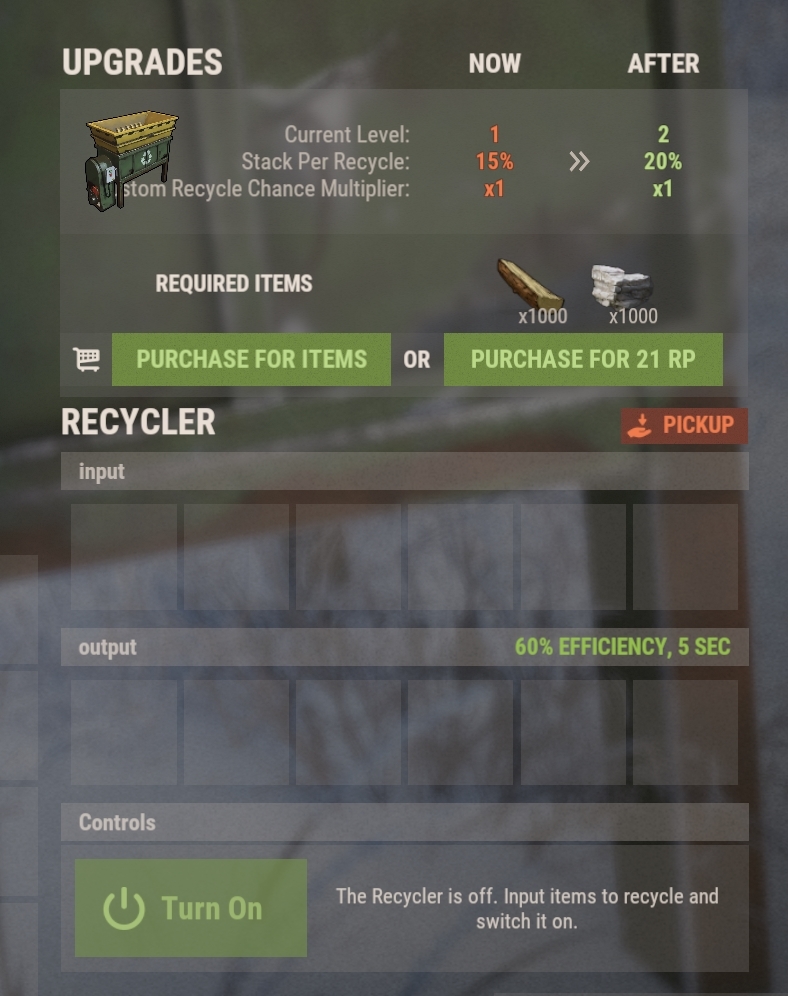Click the power icon on Turn On
This screenshot has height=996, width=788.
click(124, 908)
